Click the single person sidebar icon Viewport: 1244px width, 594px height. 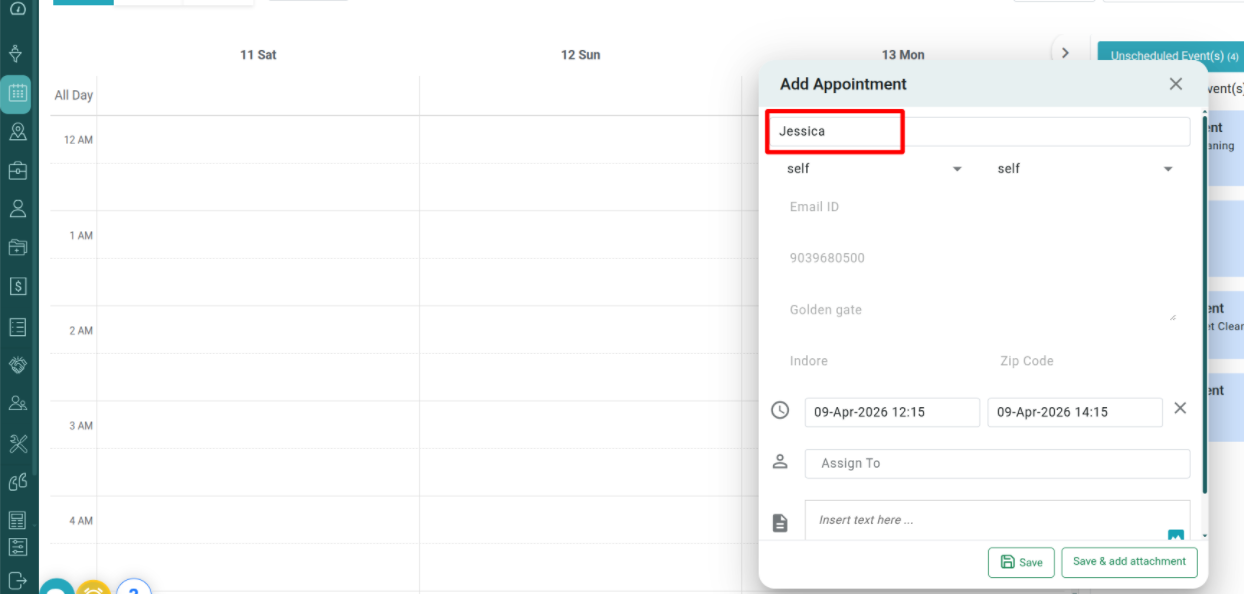pyautogui.click(x=17, y=209)
